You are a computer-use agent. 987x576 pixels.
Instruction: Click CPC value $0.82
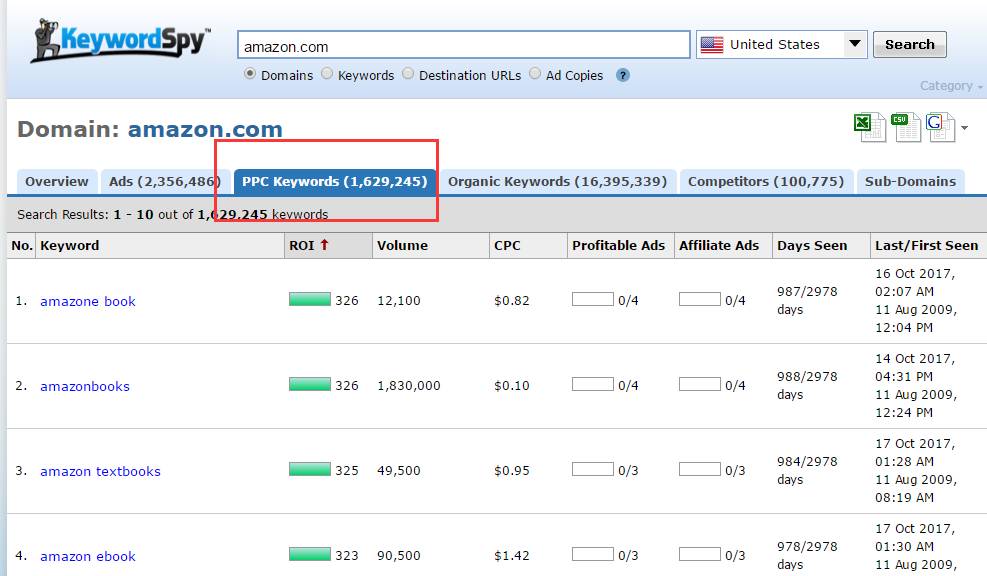(512, 300)
